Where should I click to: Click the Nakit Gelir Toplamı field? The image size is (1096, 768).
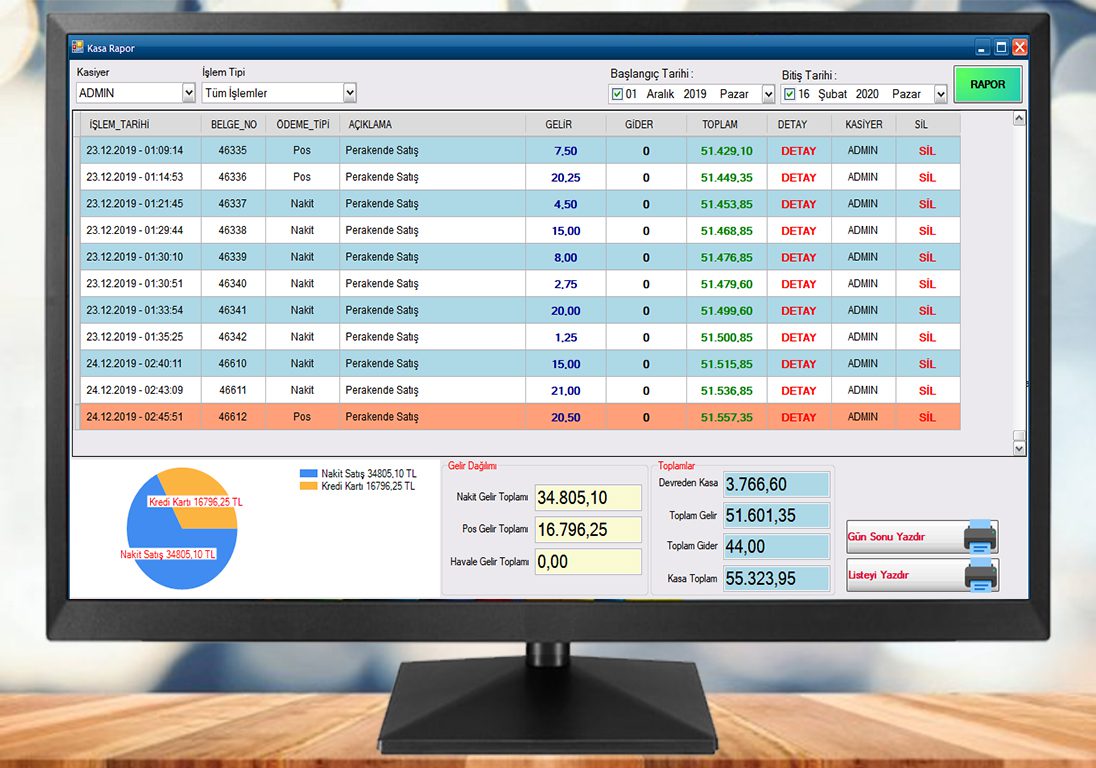tap(588, 498)
